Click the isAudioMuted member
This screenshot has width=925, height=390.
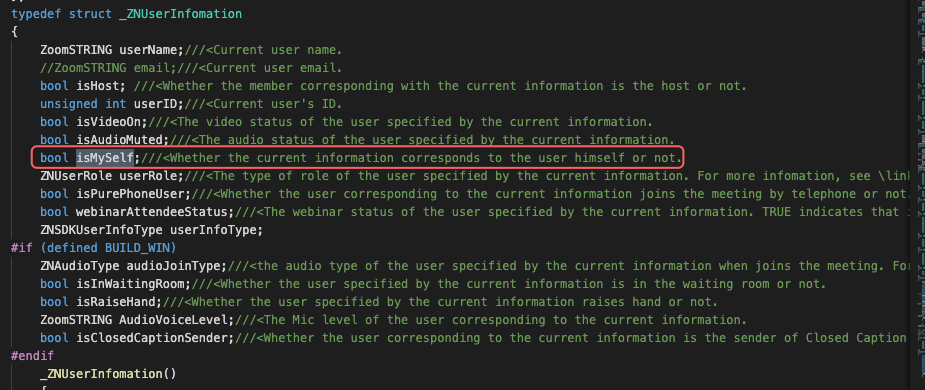[120, 140]
